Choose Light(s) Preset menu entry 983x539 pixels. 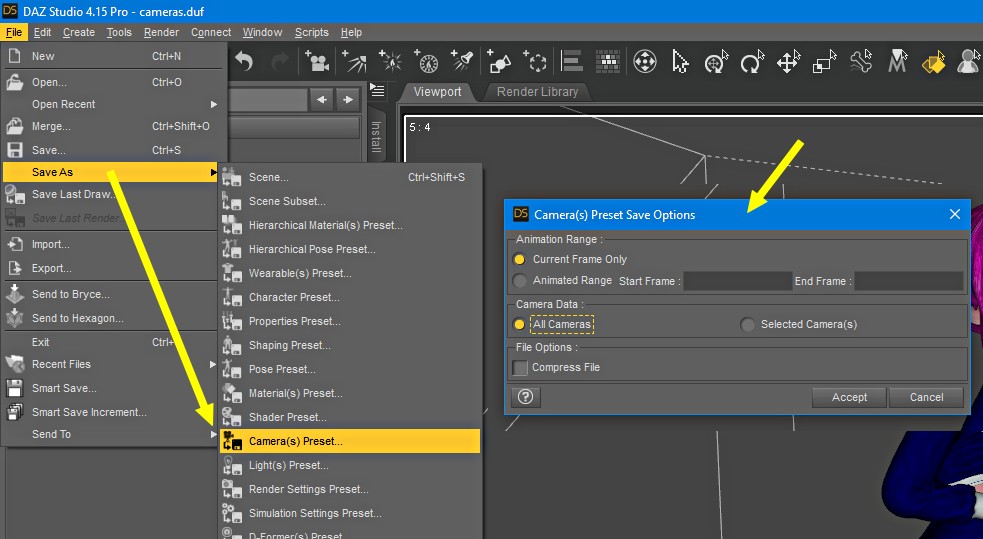tap(350, 465)
